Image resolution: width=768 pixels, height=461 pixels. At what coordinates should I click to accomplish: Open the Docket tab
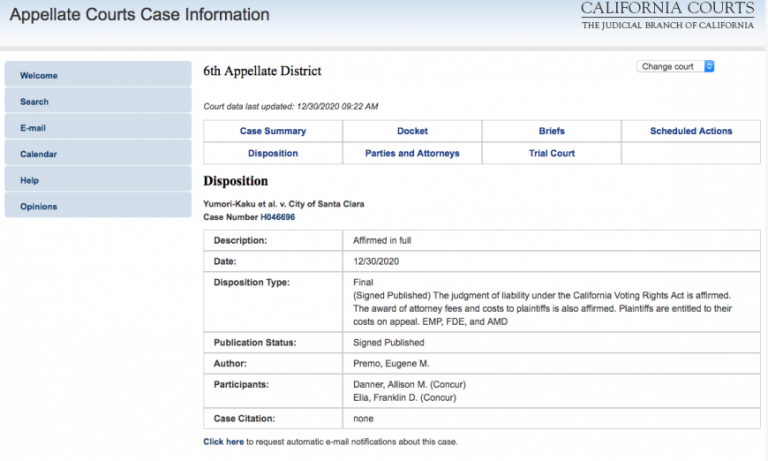coord(412,131)
